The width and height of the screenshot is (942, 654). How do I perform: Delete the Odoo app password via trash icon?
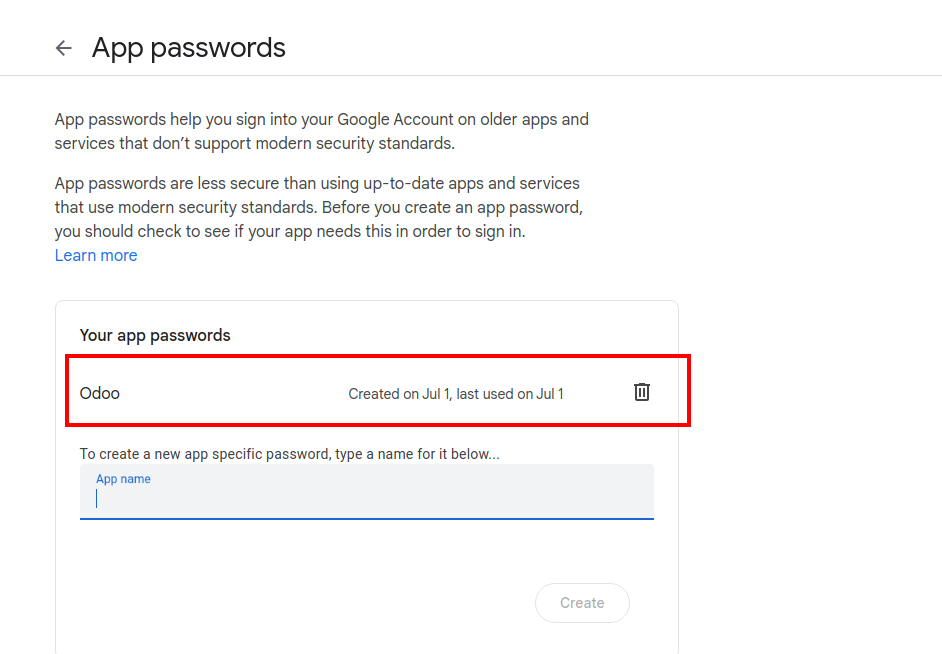coord(642,392)
